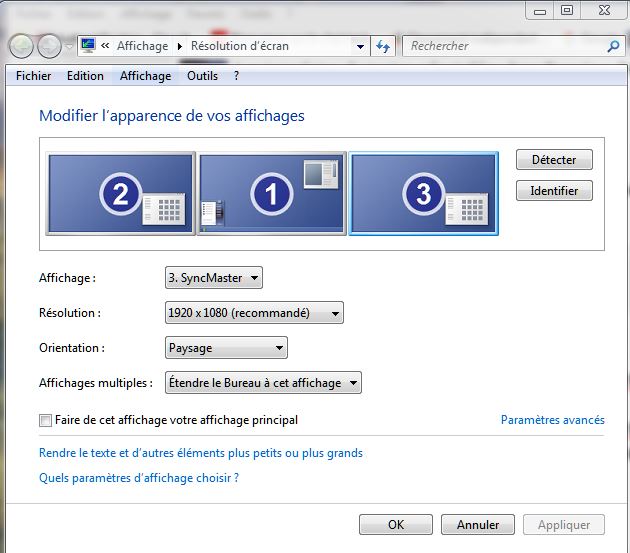The width and height of the screenshot is (630, 553).
Task: Close the Résolution d'écran window
Action: coord(604,10)
